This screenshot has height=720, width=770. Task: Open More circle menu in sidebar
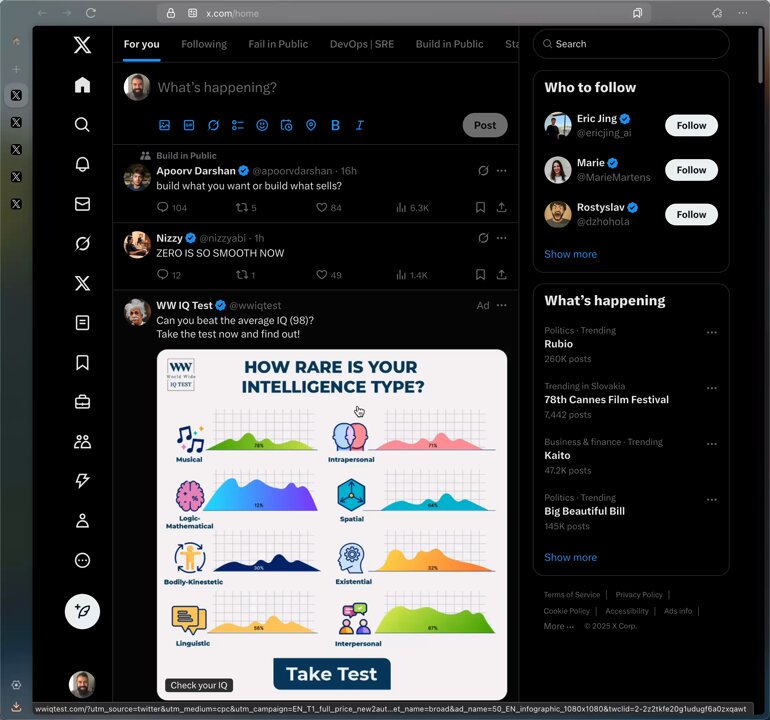pos(82,560)
